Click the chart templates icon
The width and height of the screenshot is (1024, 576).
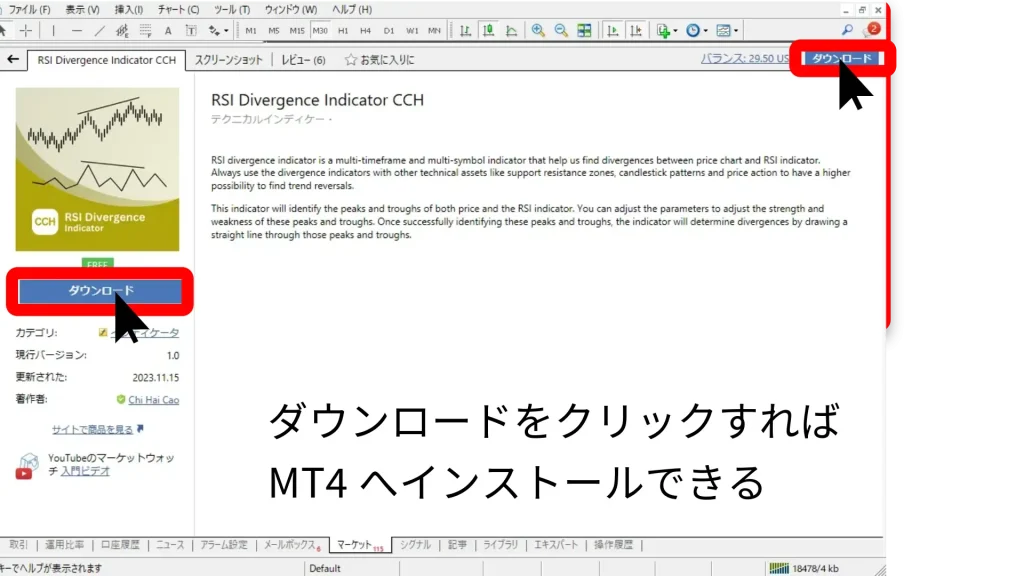point(723,30)
